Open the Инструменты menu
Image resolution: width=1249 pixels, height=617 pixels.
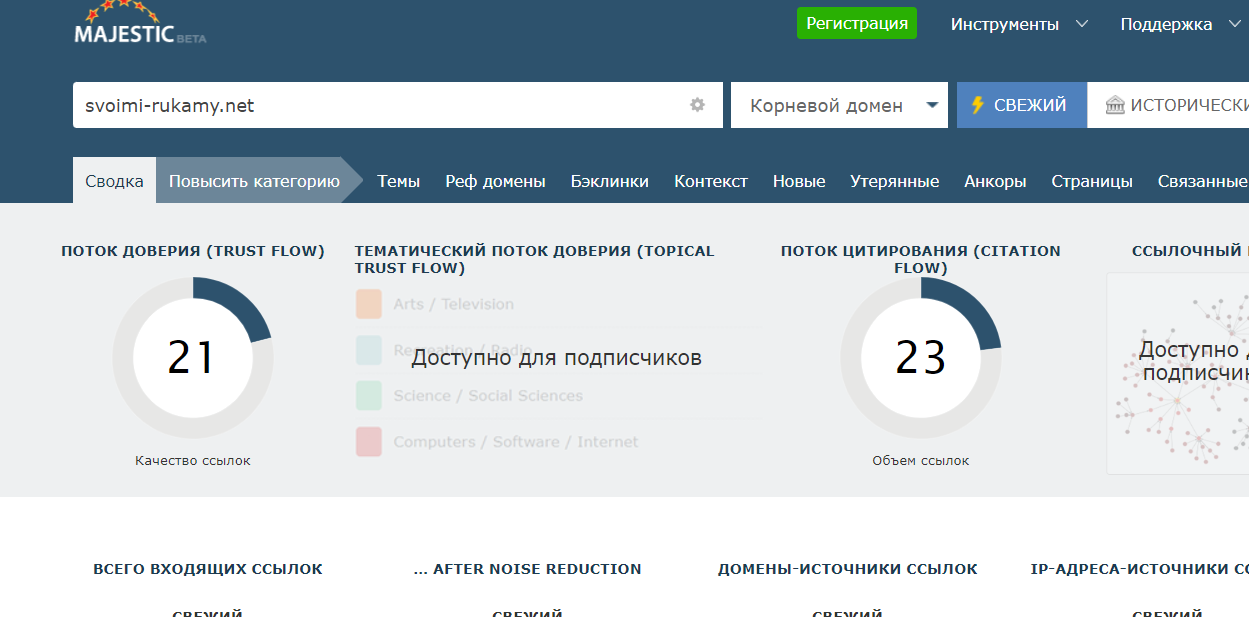coord(1005,24)
